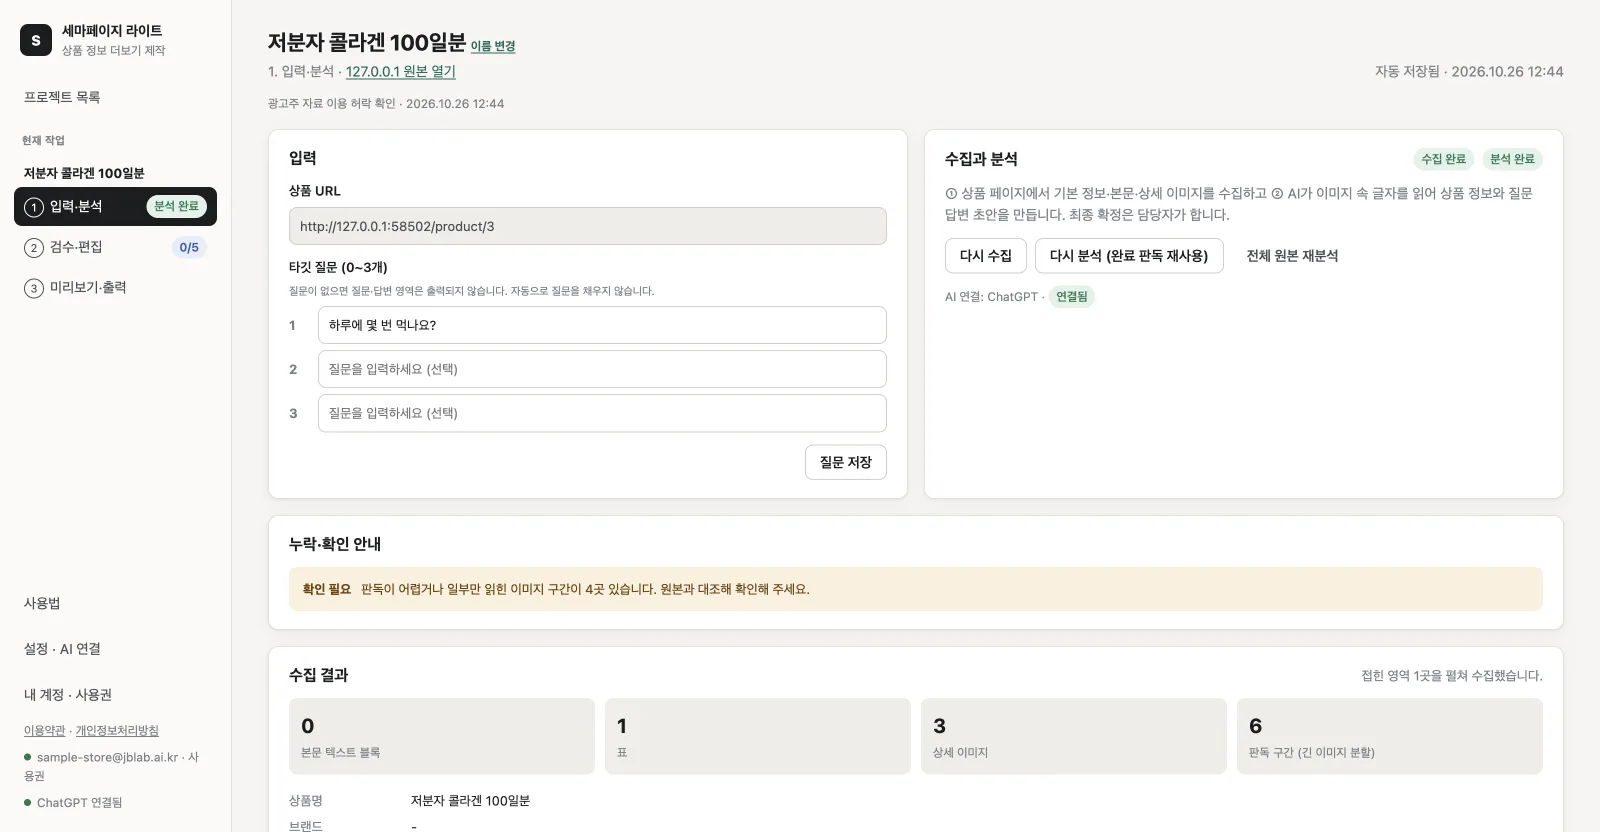The width and height of the screenshot is (1600, 832).
Task: Click 본문 텍스트 블록 count card
Action: coord(442,736)
